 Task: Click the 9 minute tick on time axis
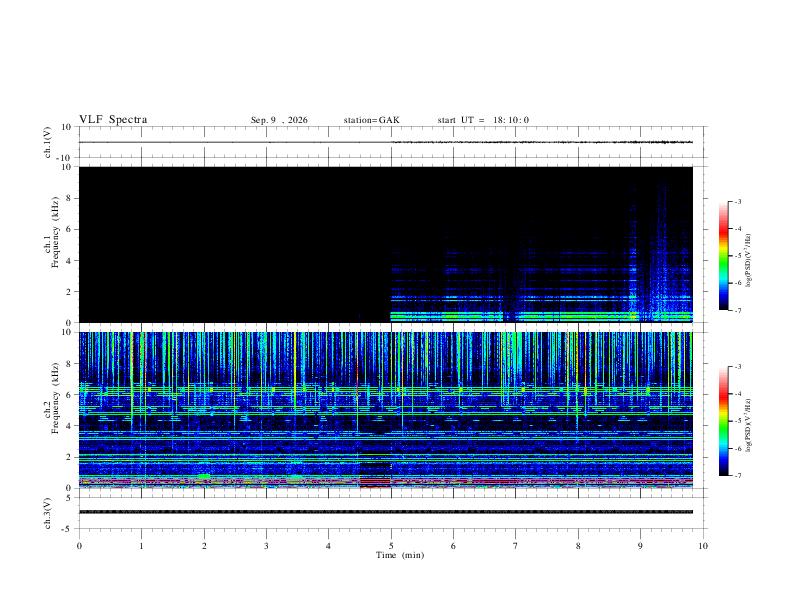[640, 546]
